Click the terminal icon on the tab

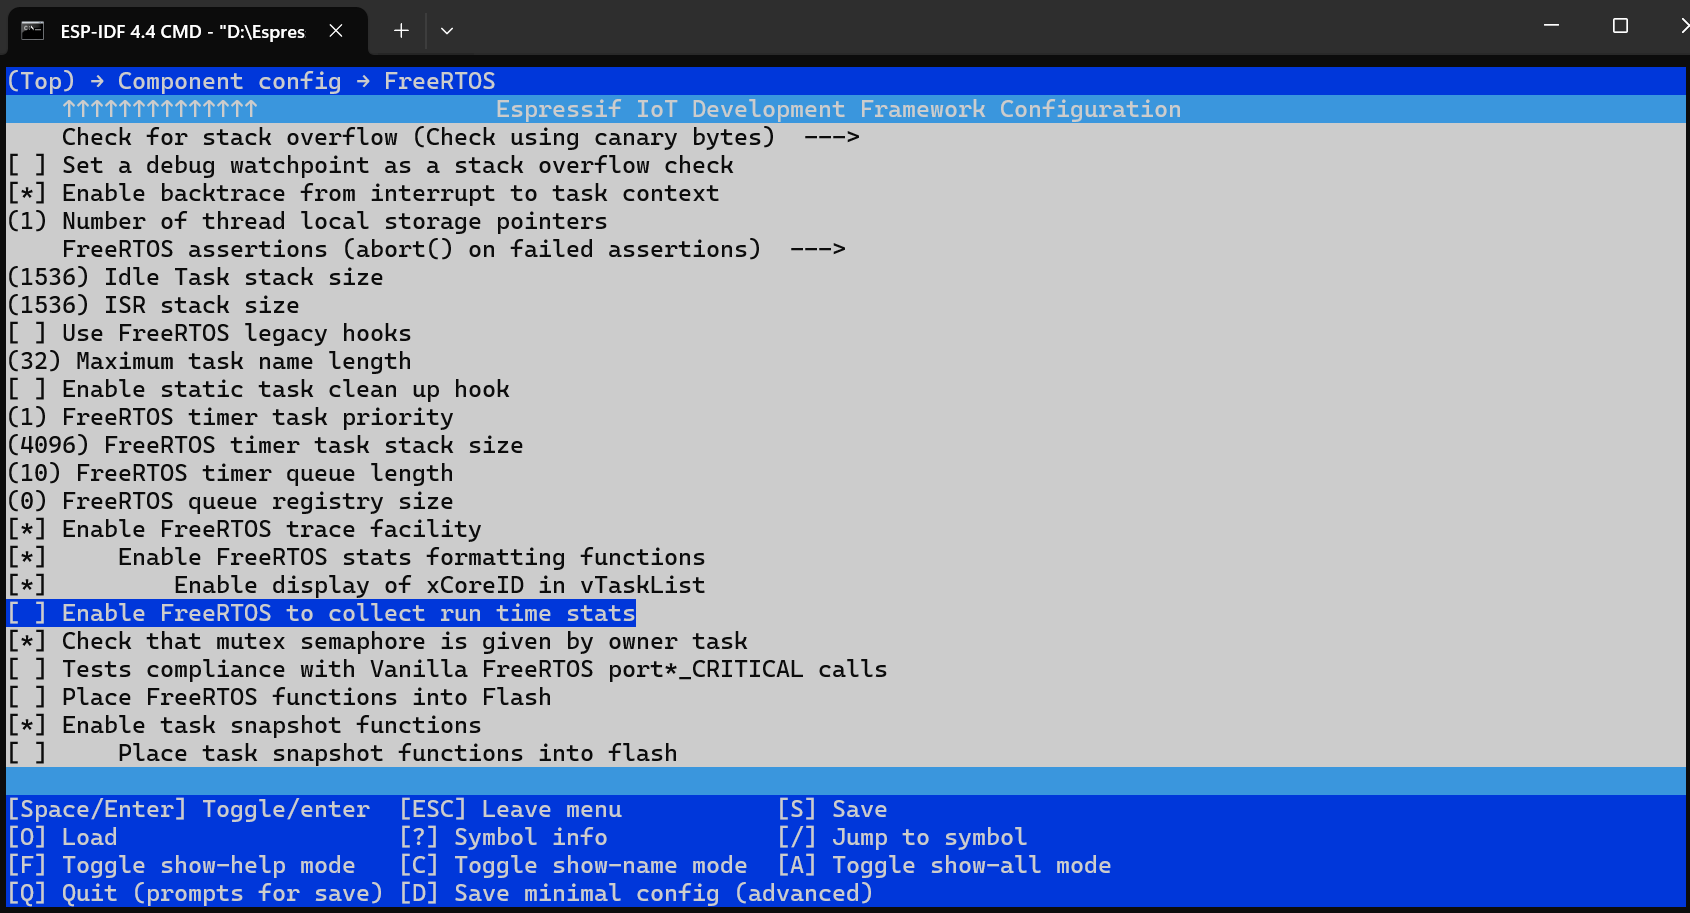(x=33, y=30)
